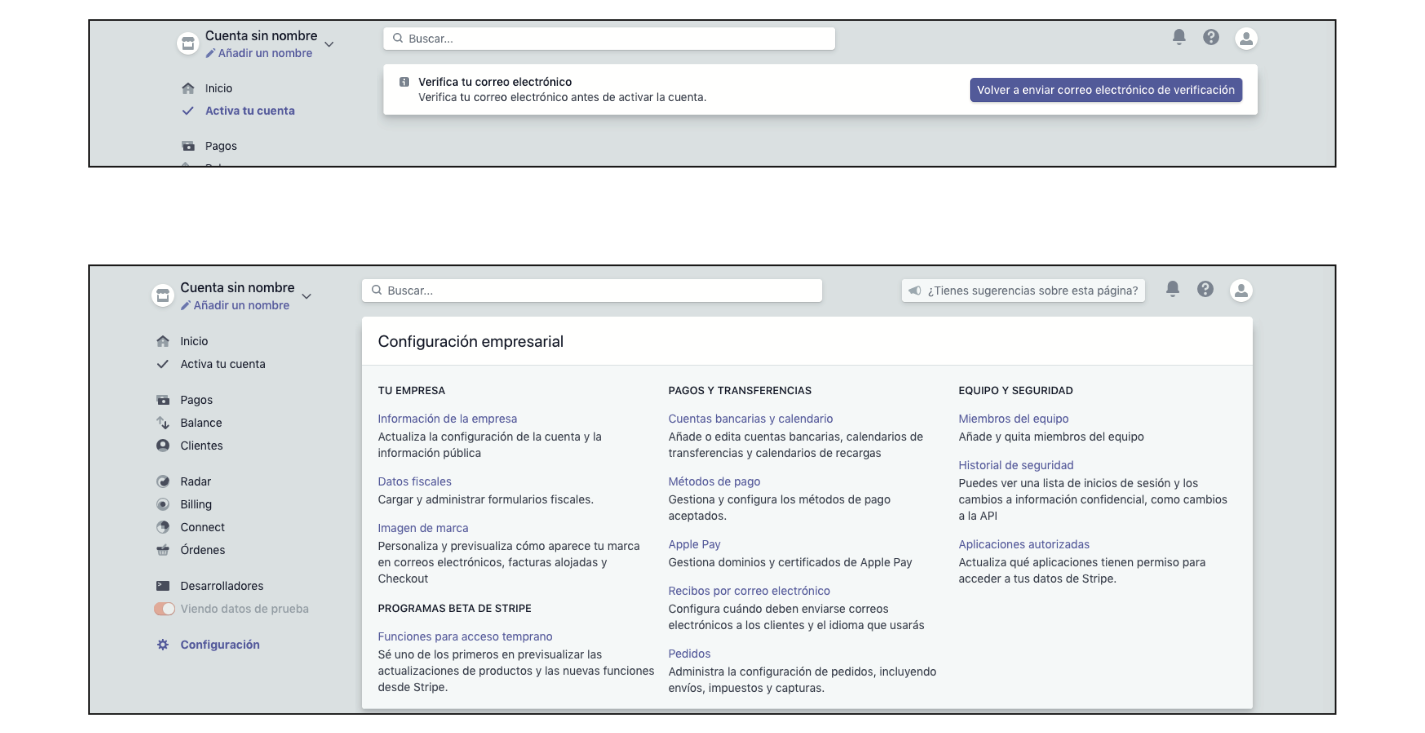Click the user avatar icon in the upper window

[x=1246, y=38]
